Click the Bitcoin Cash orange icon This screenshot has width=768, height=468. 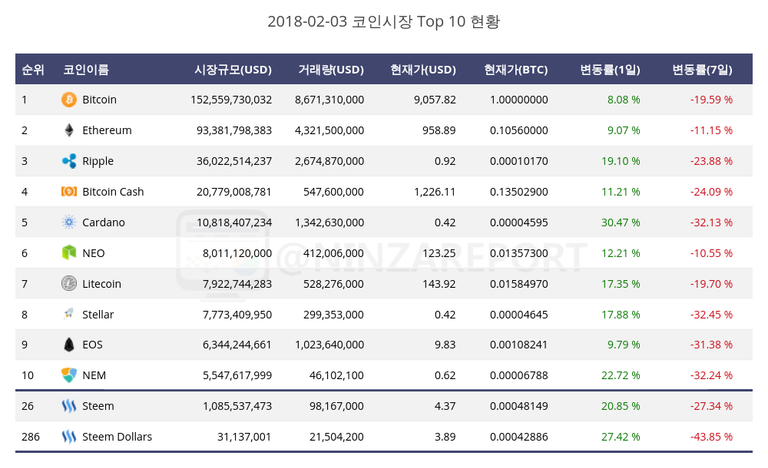click(x=69, y=192)
